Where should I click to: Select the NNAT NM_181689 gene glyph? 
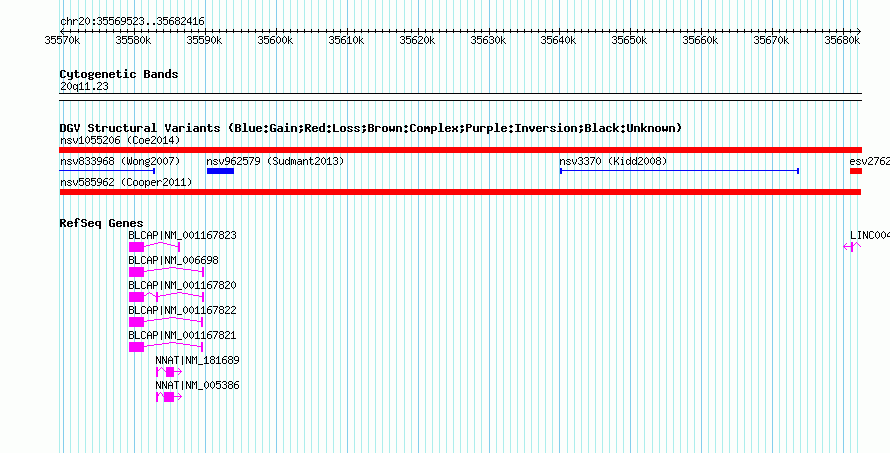tap(169, 372)
